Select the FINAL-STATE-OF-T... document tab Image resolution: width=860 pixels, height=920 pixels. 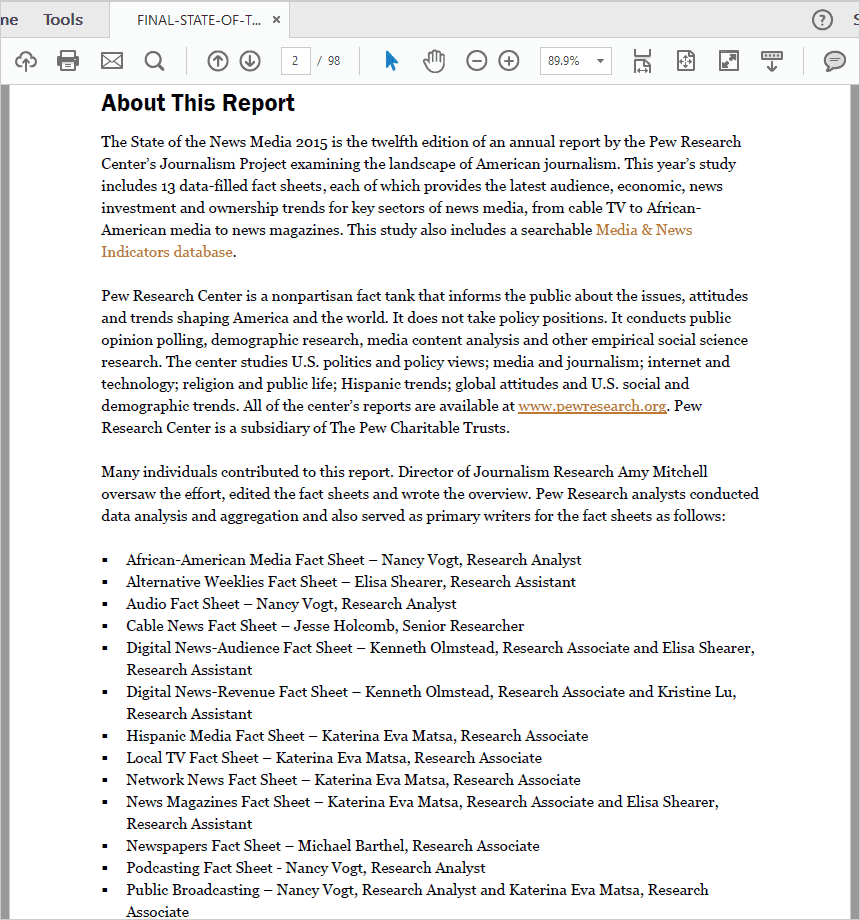tap(199, 20)
